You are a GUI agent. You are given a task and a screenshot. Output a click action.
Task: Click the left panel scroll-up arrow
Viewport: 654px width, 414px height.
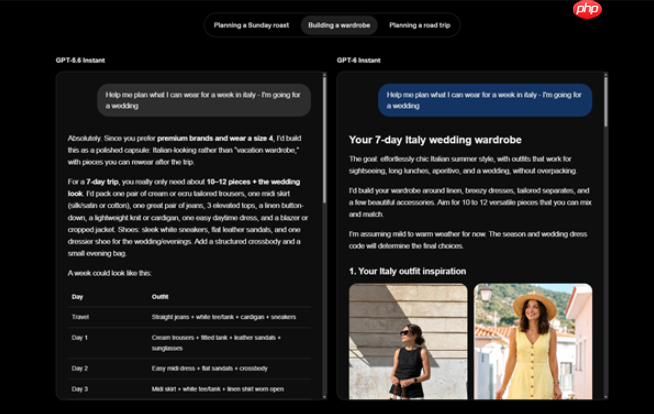(324, 75)
